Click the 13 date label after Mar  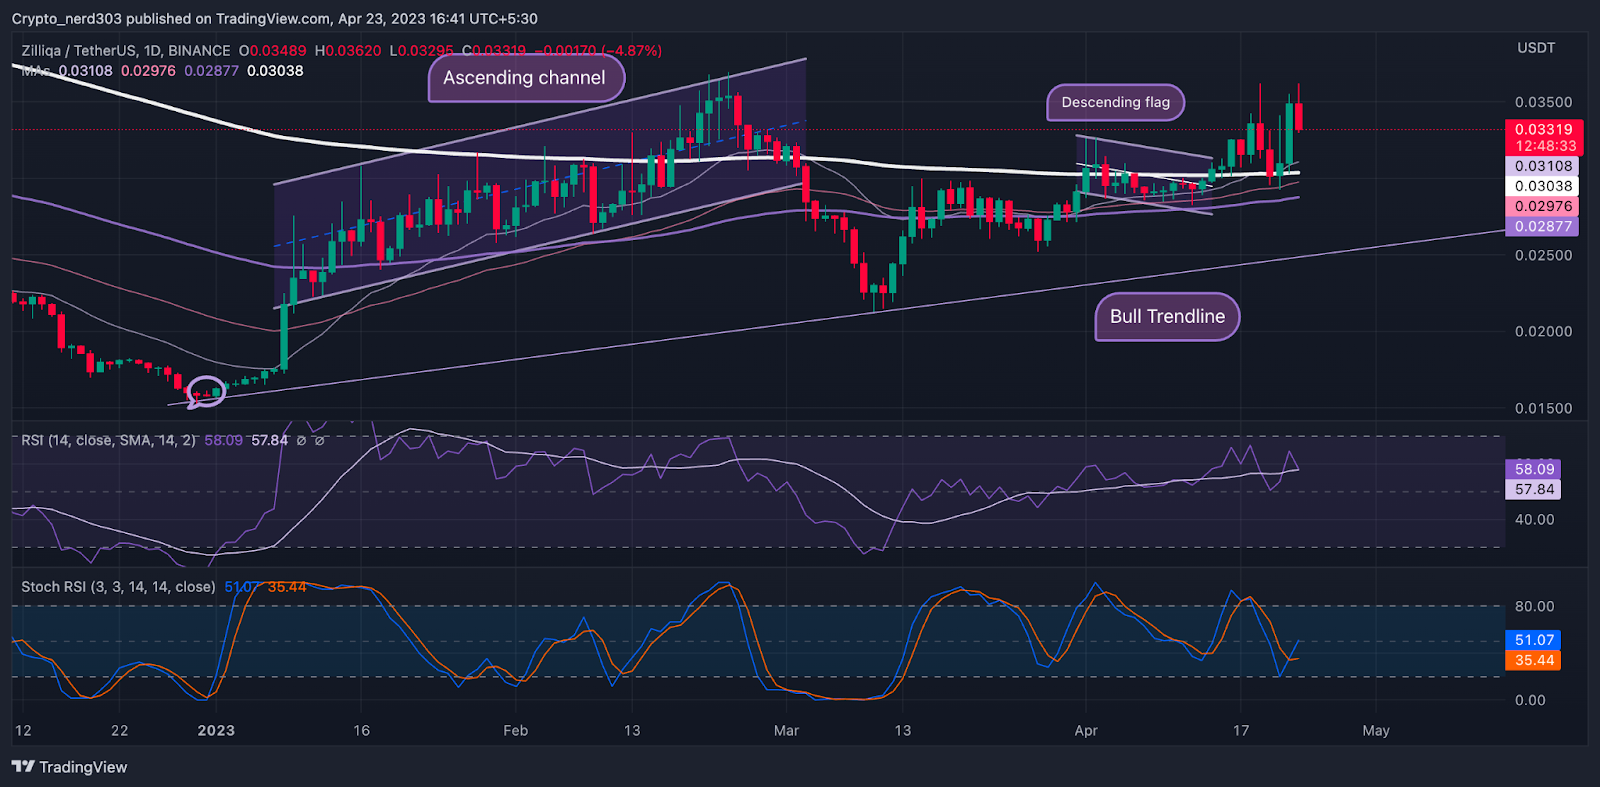click(902, 730)
